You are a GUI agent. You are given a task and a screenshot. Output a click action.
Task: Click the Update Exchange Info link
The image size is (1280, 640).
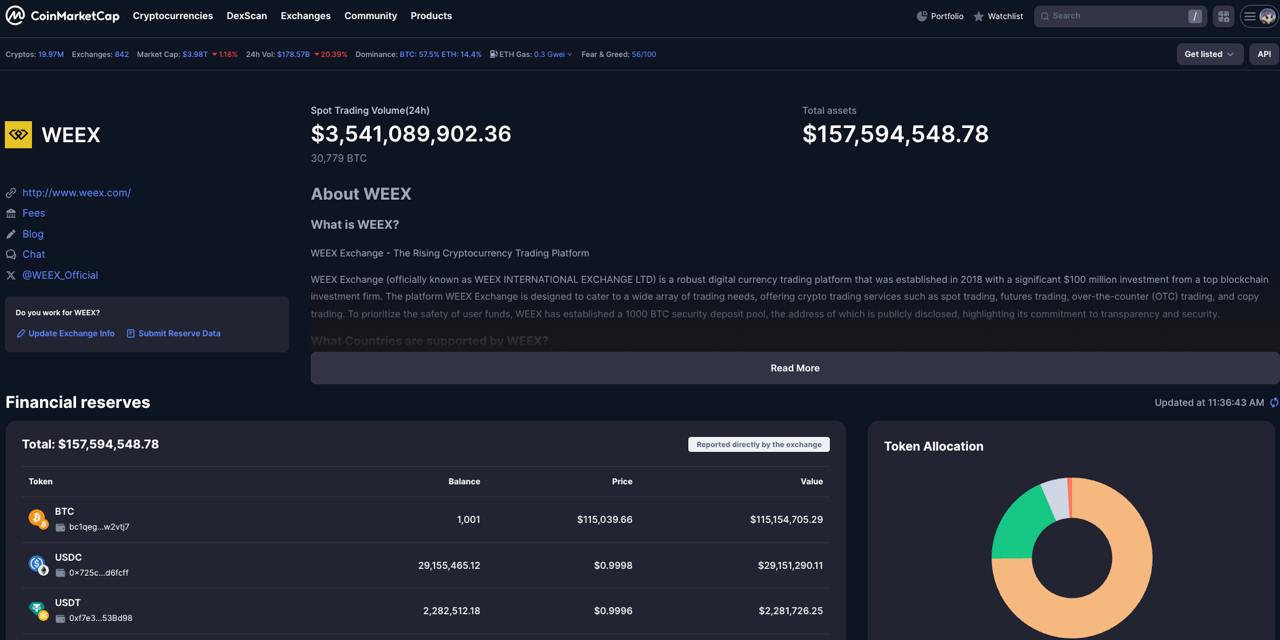click(71, 333)
